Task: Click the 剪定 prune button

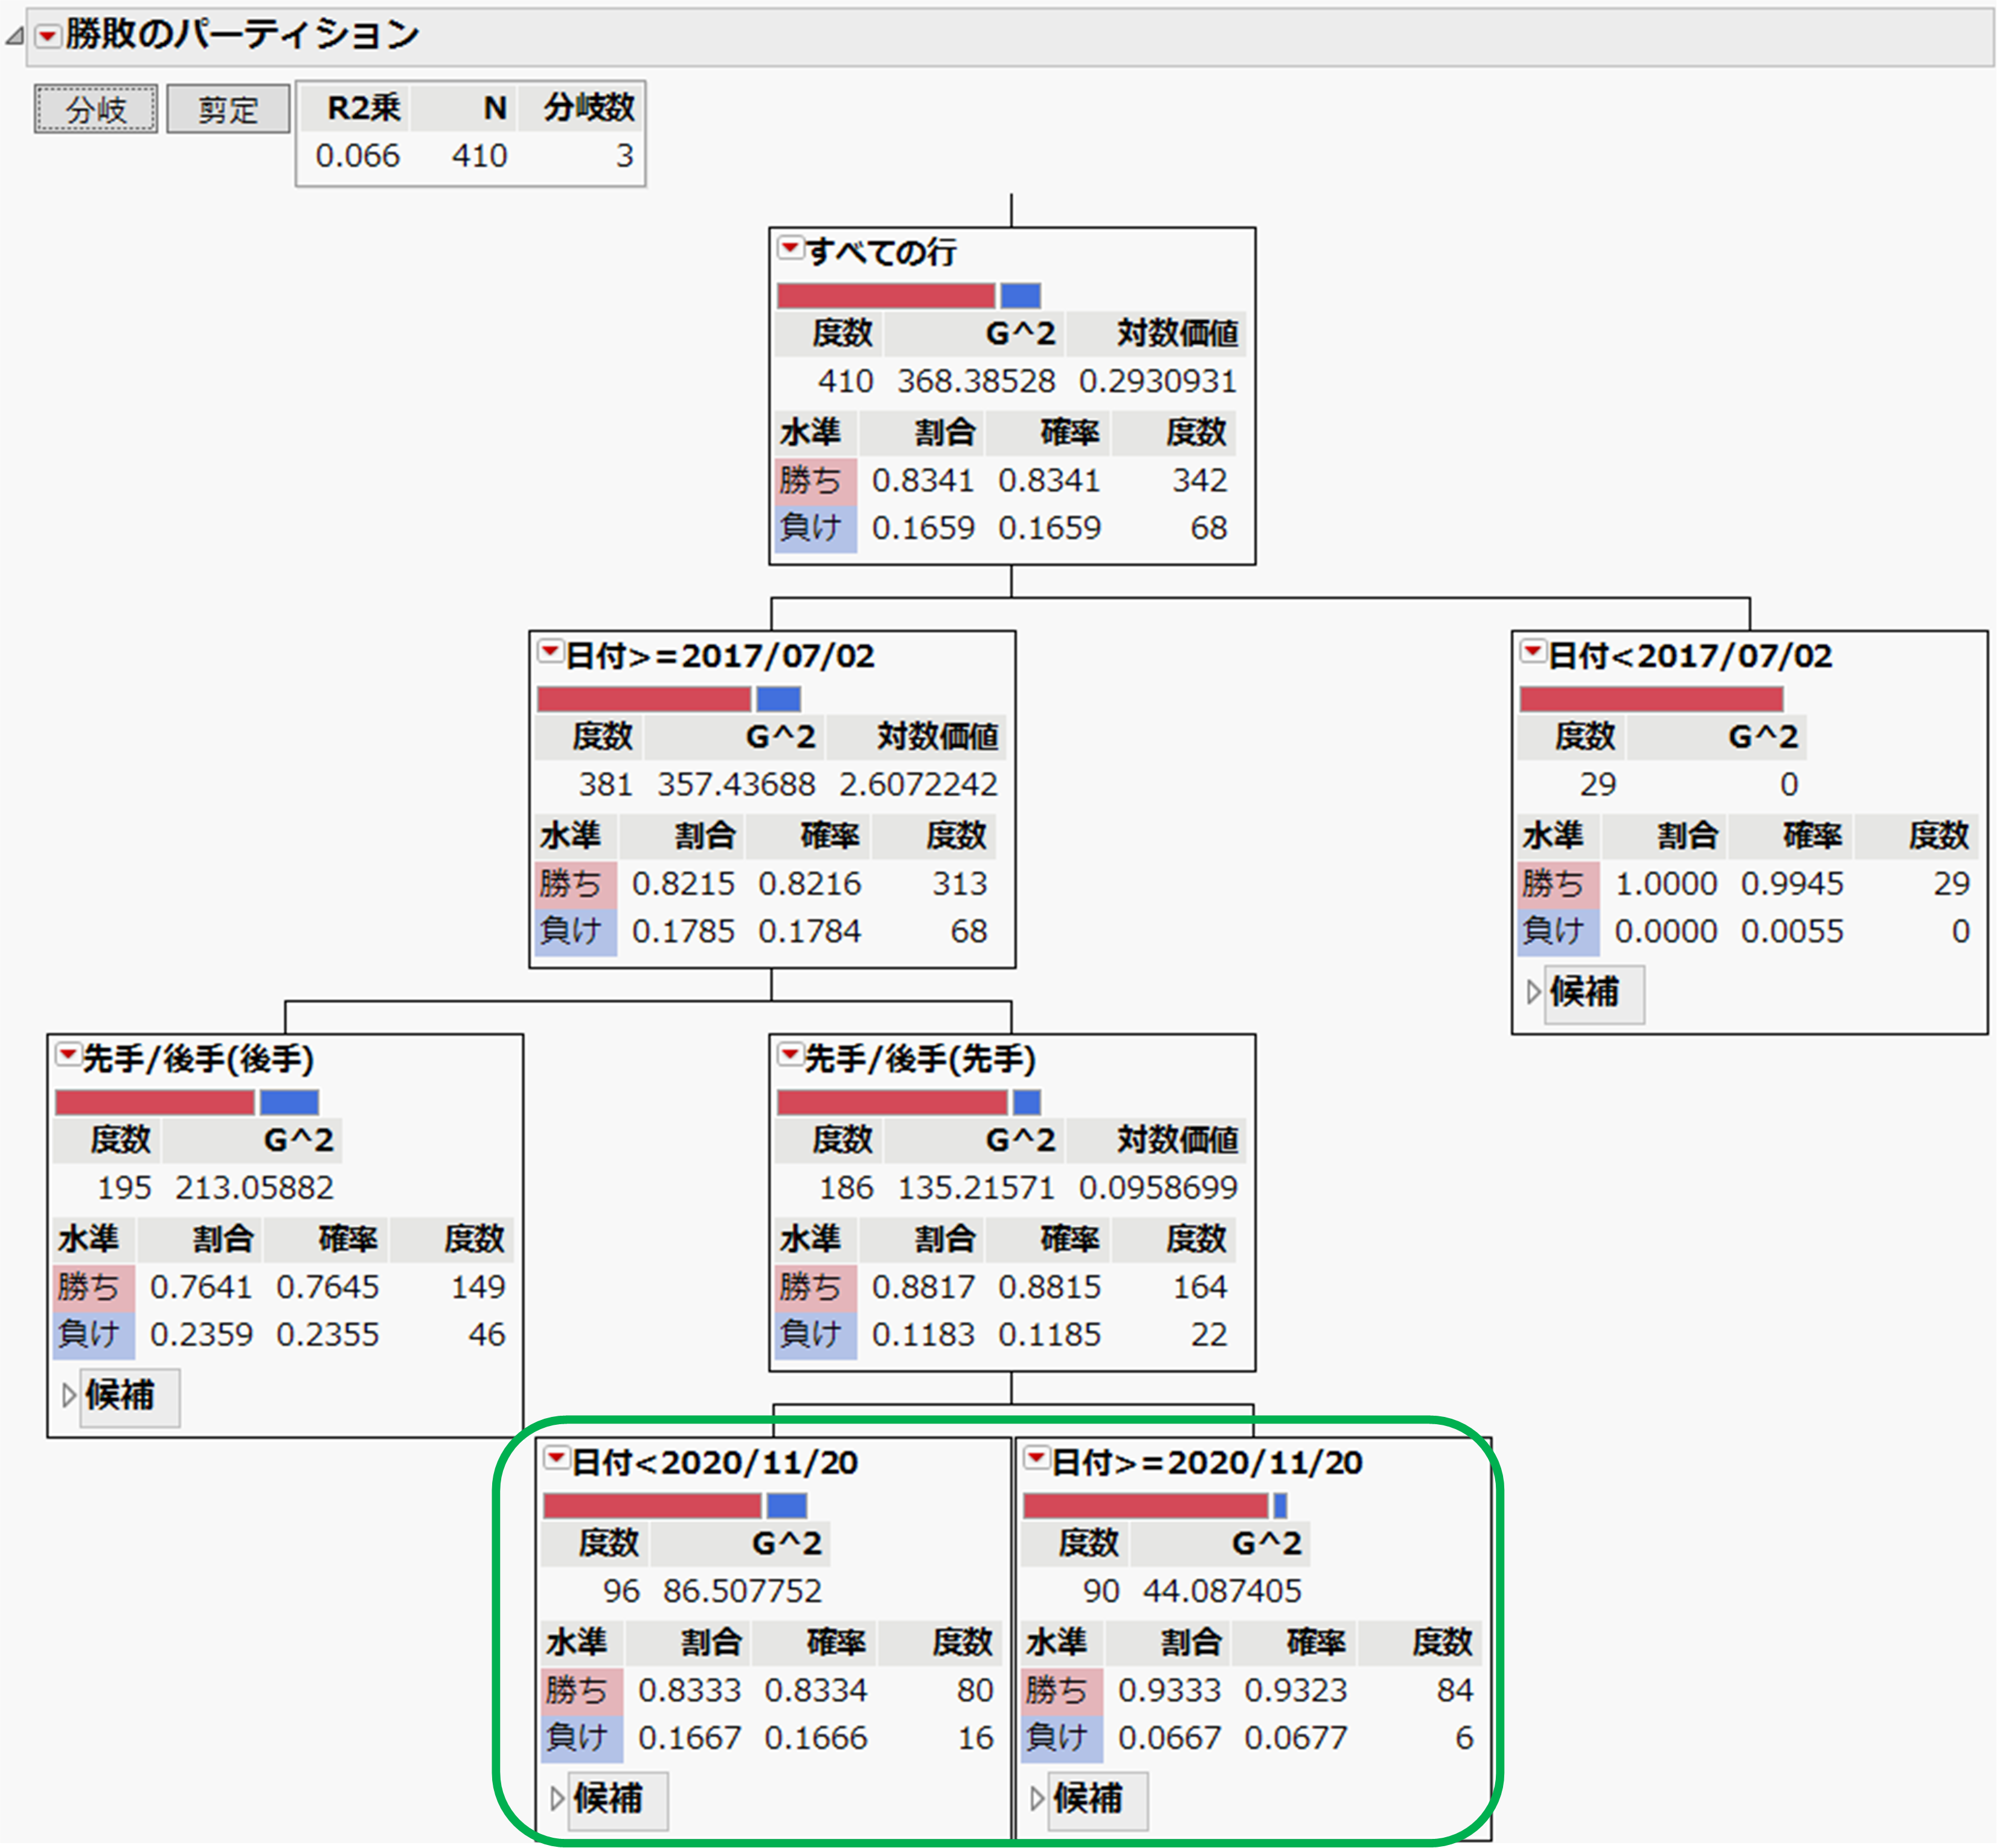Action: [x=228, y=109]
